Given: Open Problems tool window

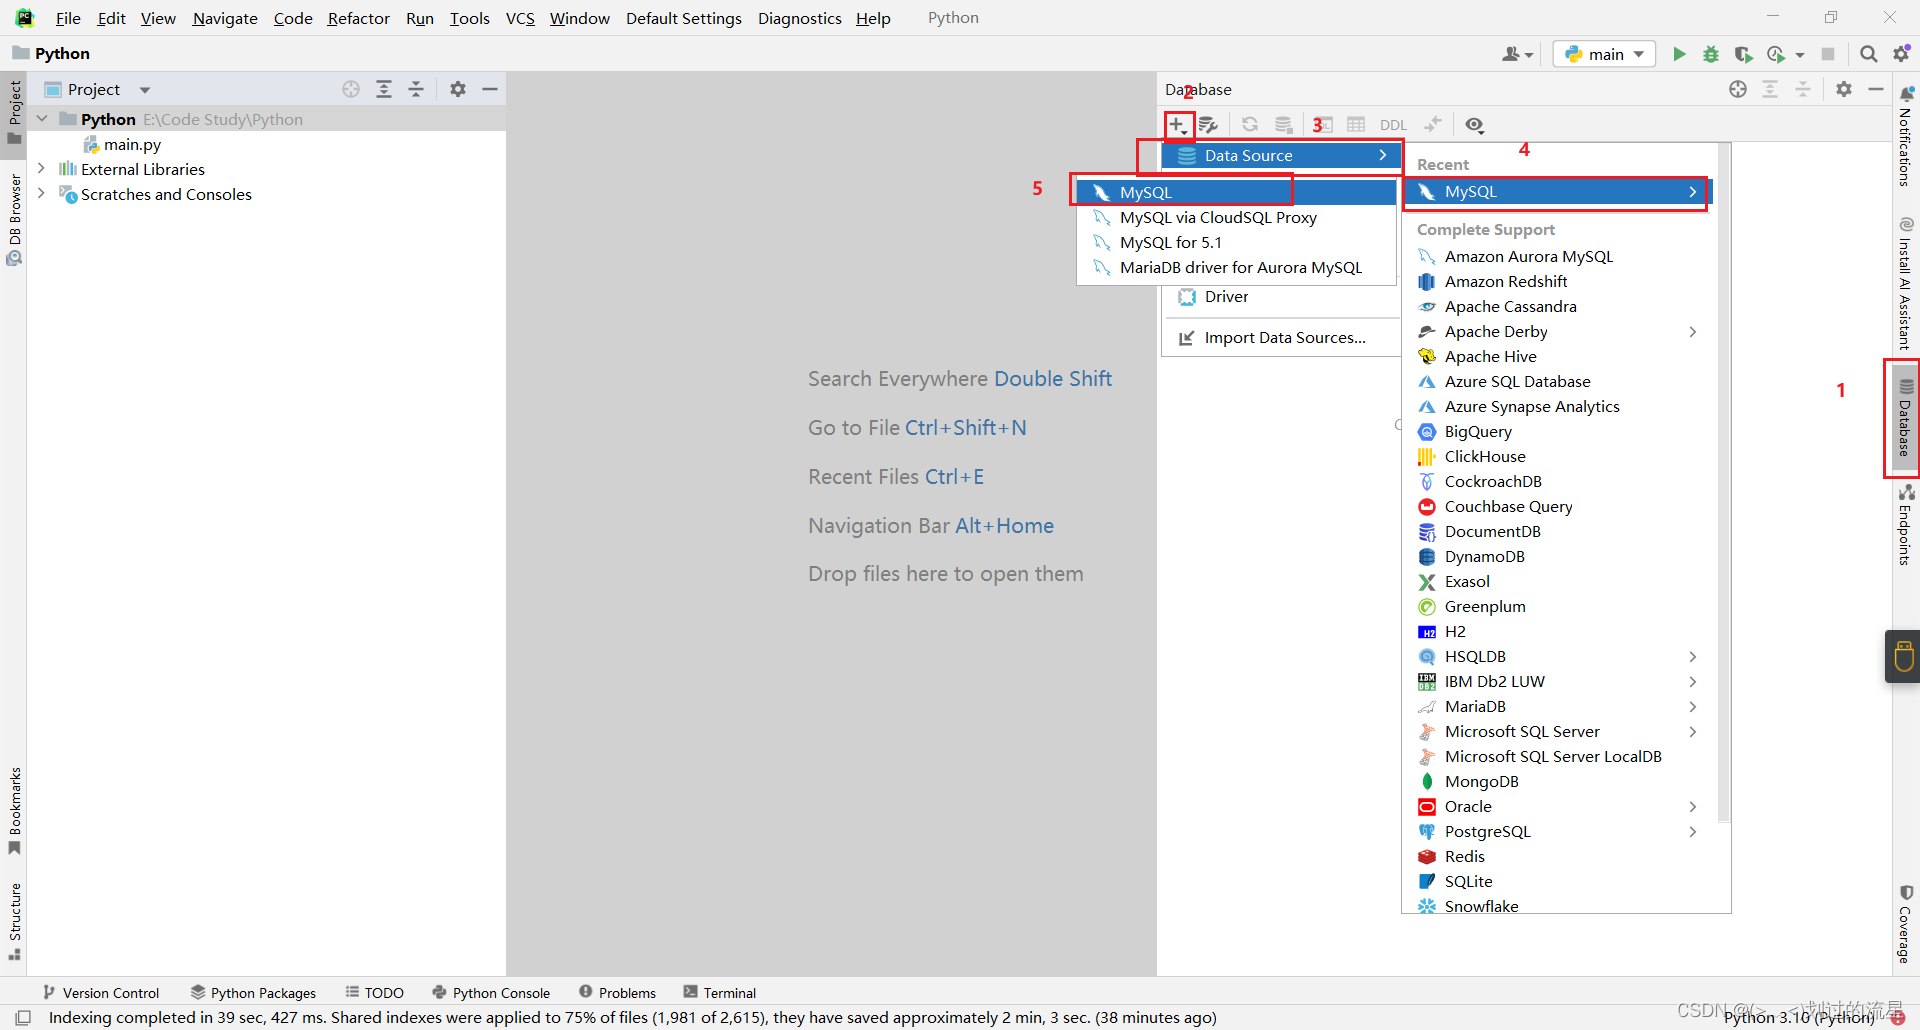Looking at the screenshot, I should click(618, 992).
